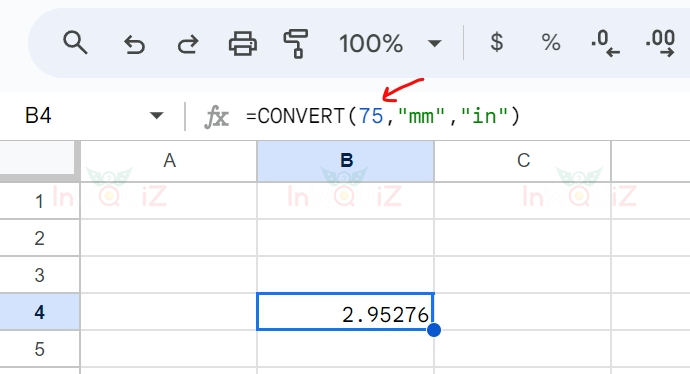Print the spreadsheet
Screen dimensions: 690x374
pyautogui.click(x=242, y=44)
